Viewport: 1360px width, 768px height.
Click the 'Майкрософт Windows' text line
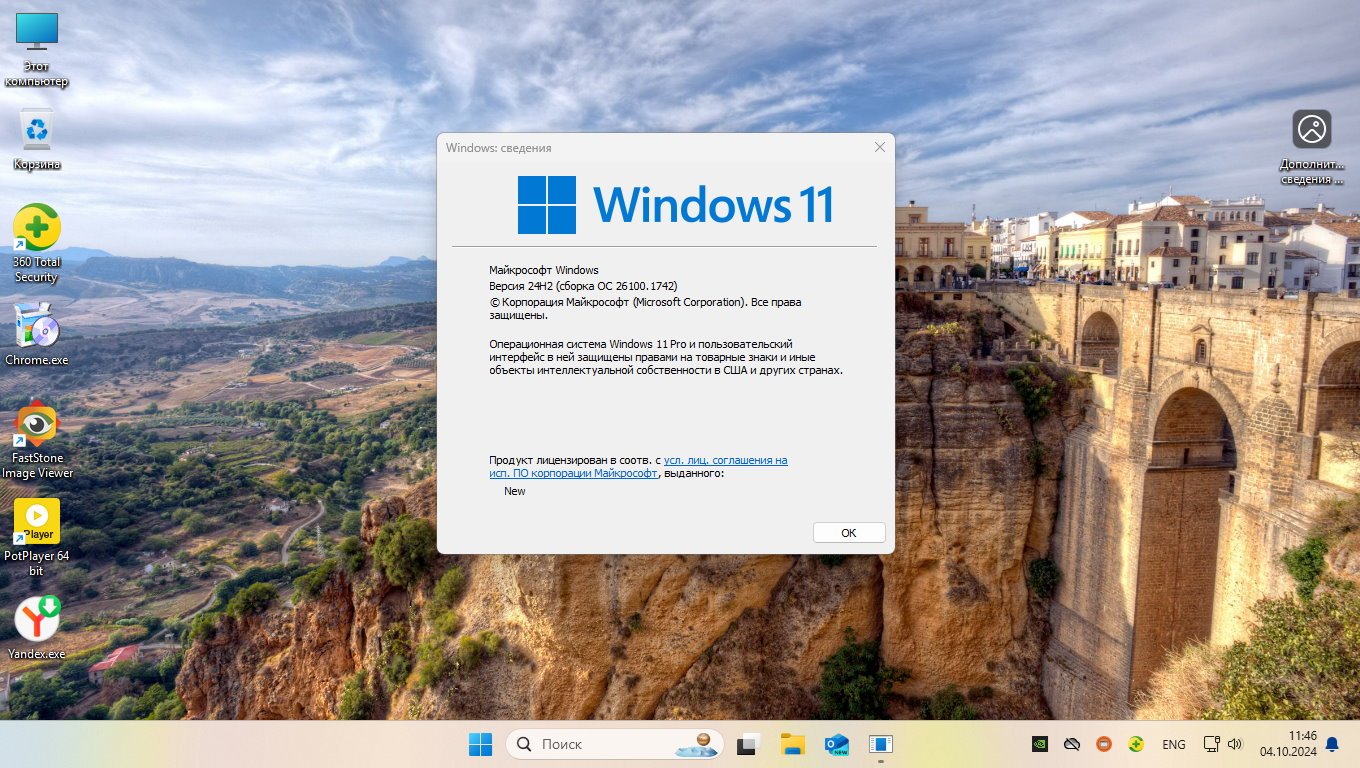(544, 270)
